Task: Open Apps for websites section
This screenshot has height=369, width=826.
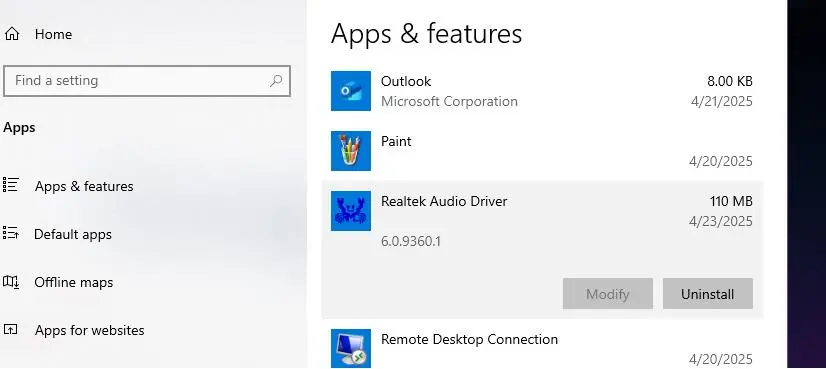Action: (90, 331)
